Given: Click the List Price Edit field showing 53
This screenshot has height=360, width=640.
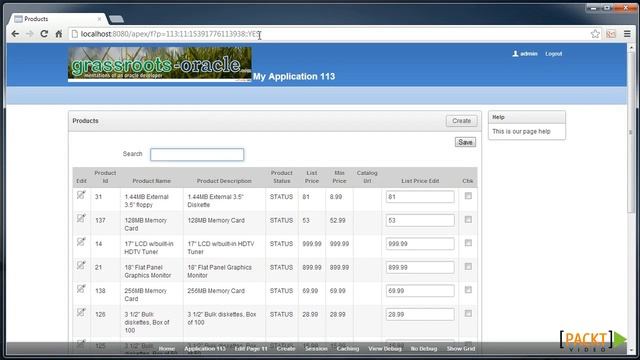Looking at the screenshot, I should (420, 220).
